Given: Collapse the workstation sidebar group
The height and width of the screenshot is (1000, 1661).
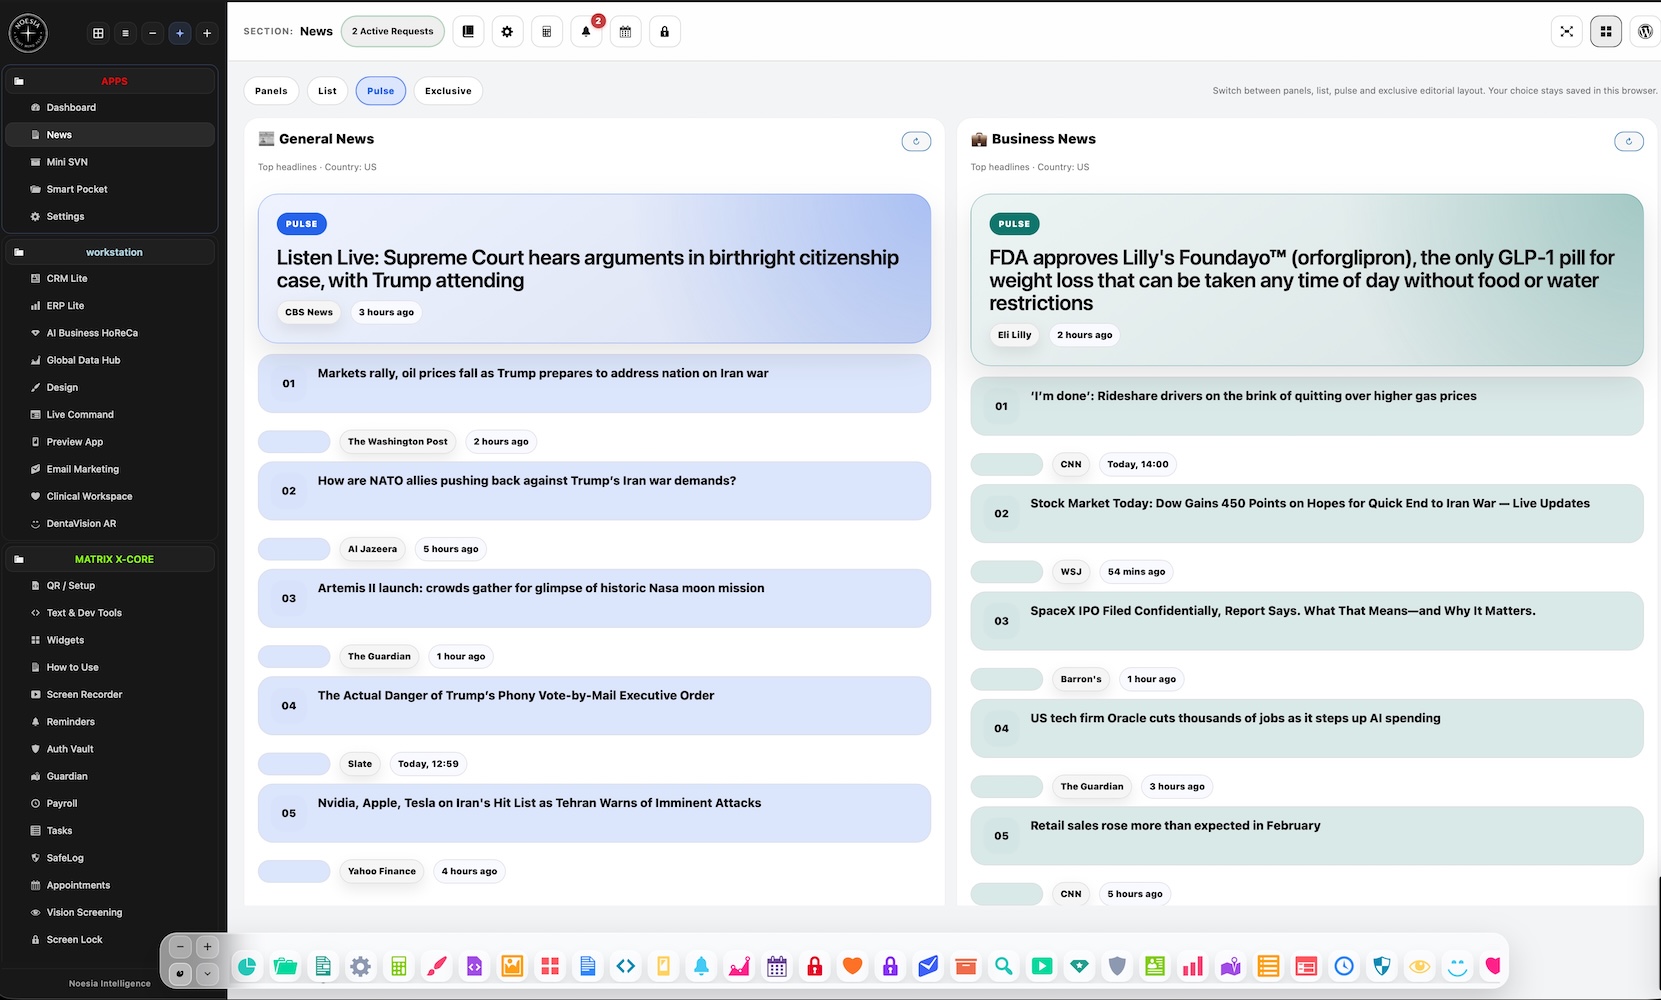Looking at the screenshot, I should 111,252.
